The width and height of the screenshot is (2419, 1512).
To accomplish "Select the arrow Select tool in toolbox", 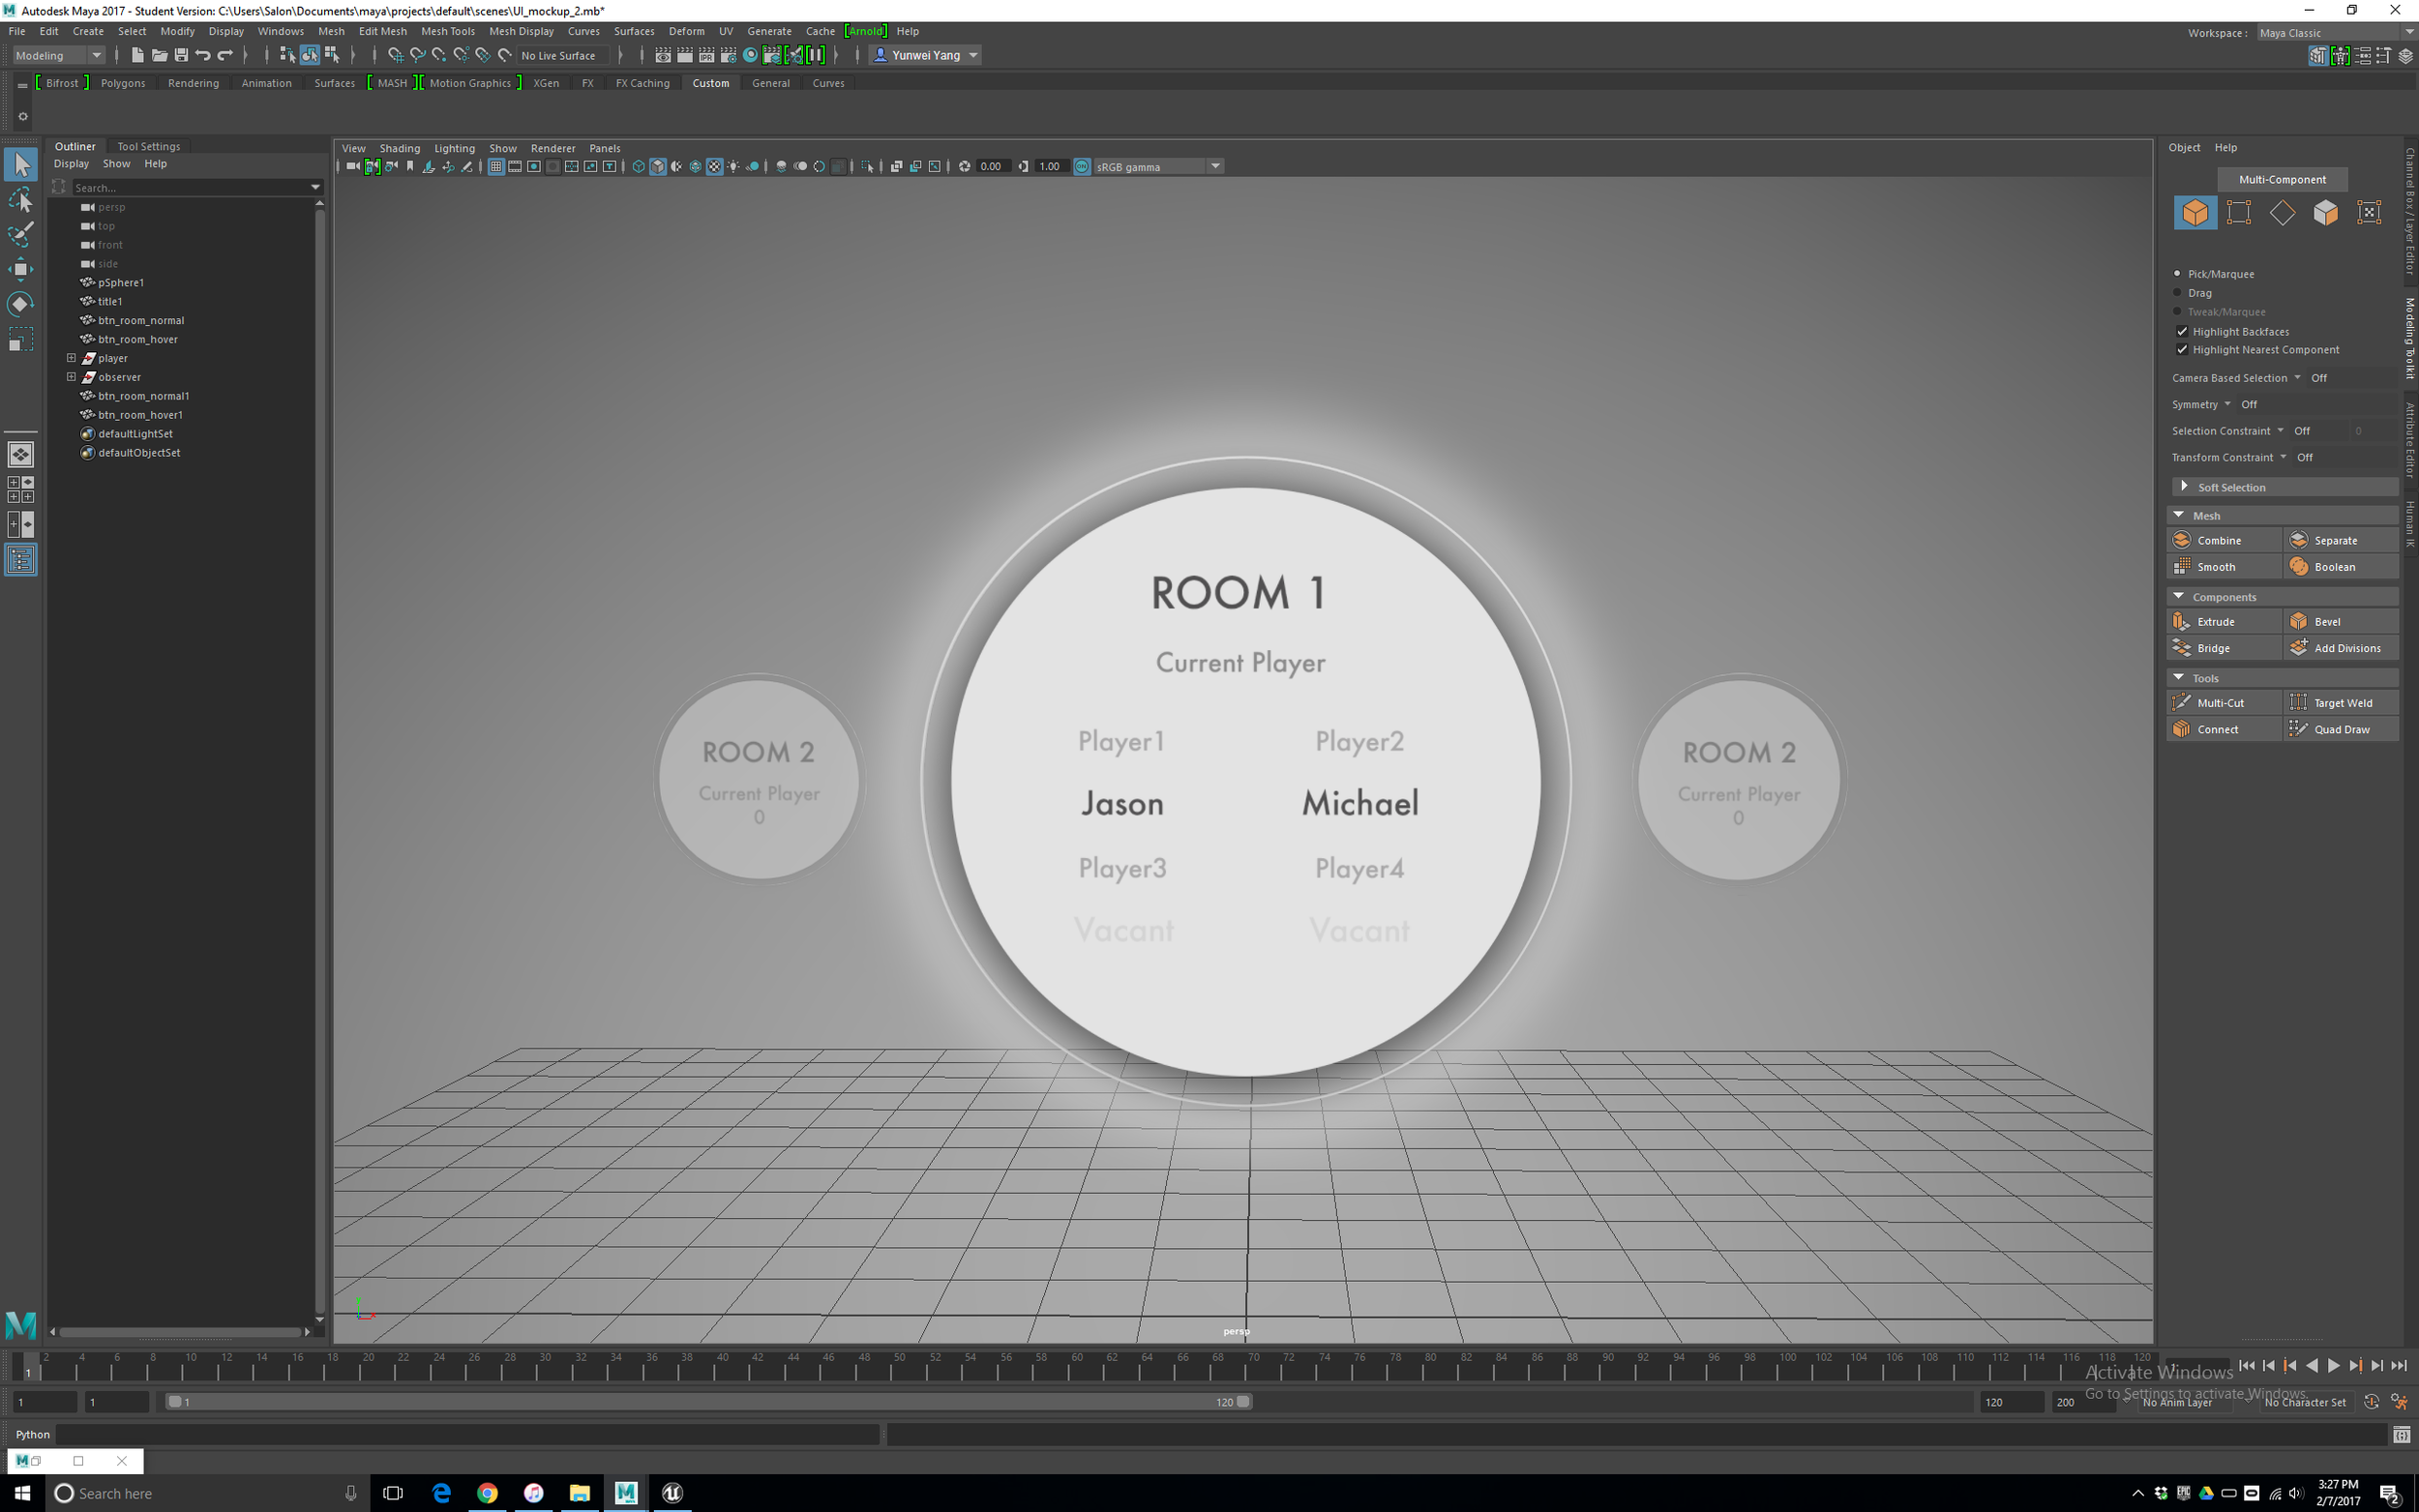I will pos(21,164).
